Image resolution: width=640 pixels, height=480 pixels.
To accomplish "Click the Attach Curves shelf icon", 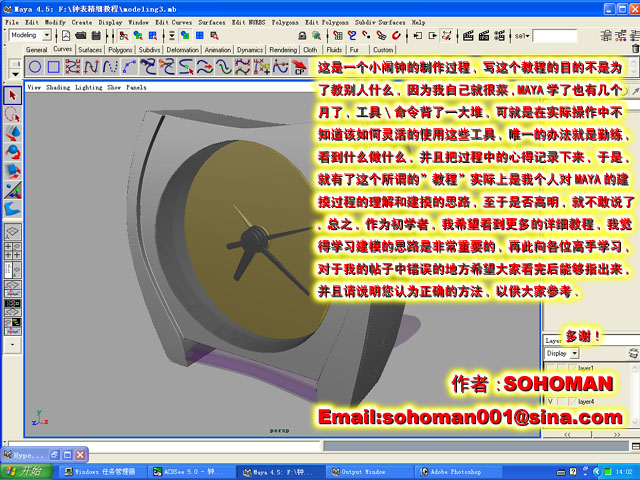I will point(147,67).
